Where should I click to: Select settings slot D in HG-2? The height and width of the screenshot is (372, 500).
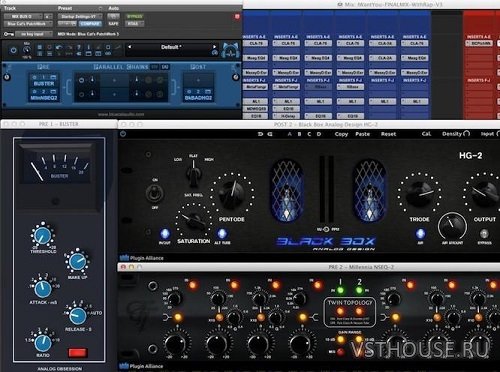[319, 134]
